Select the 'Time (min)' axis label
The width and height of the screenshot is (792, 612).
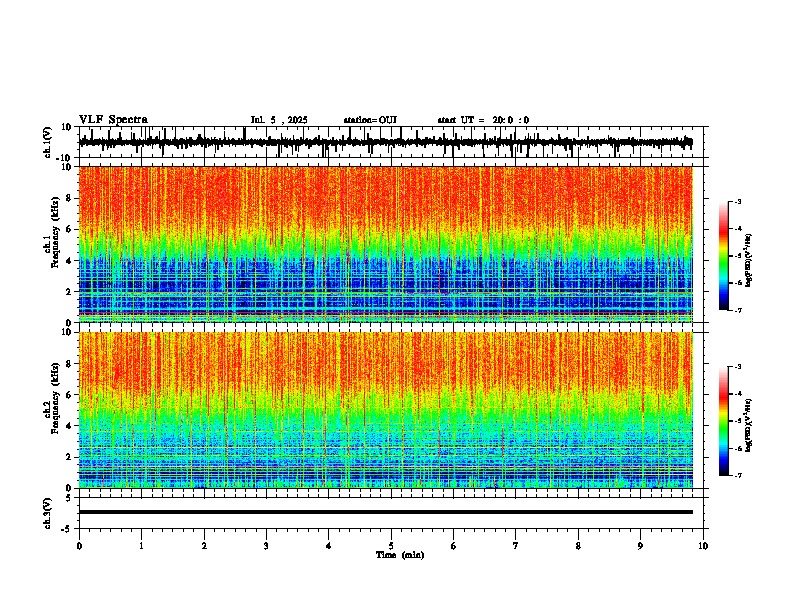pos(400,555)
